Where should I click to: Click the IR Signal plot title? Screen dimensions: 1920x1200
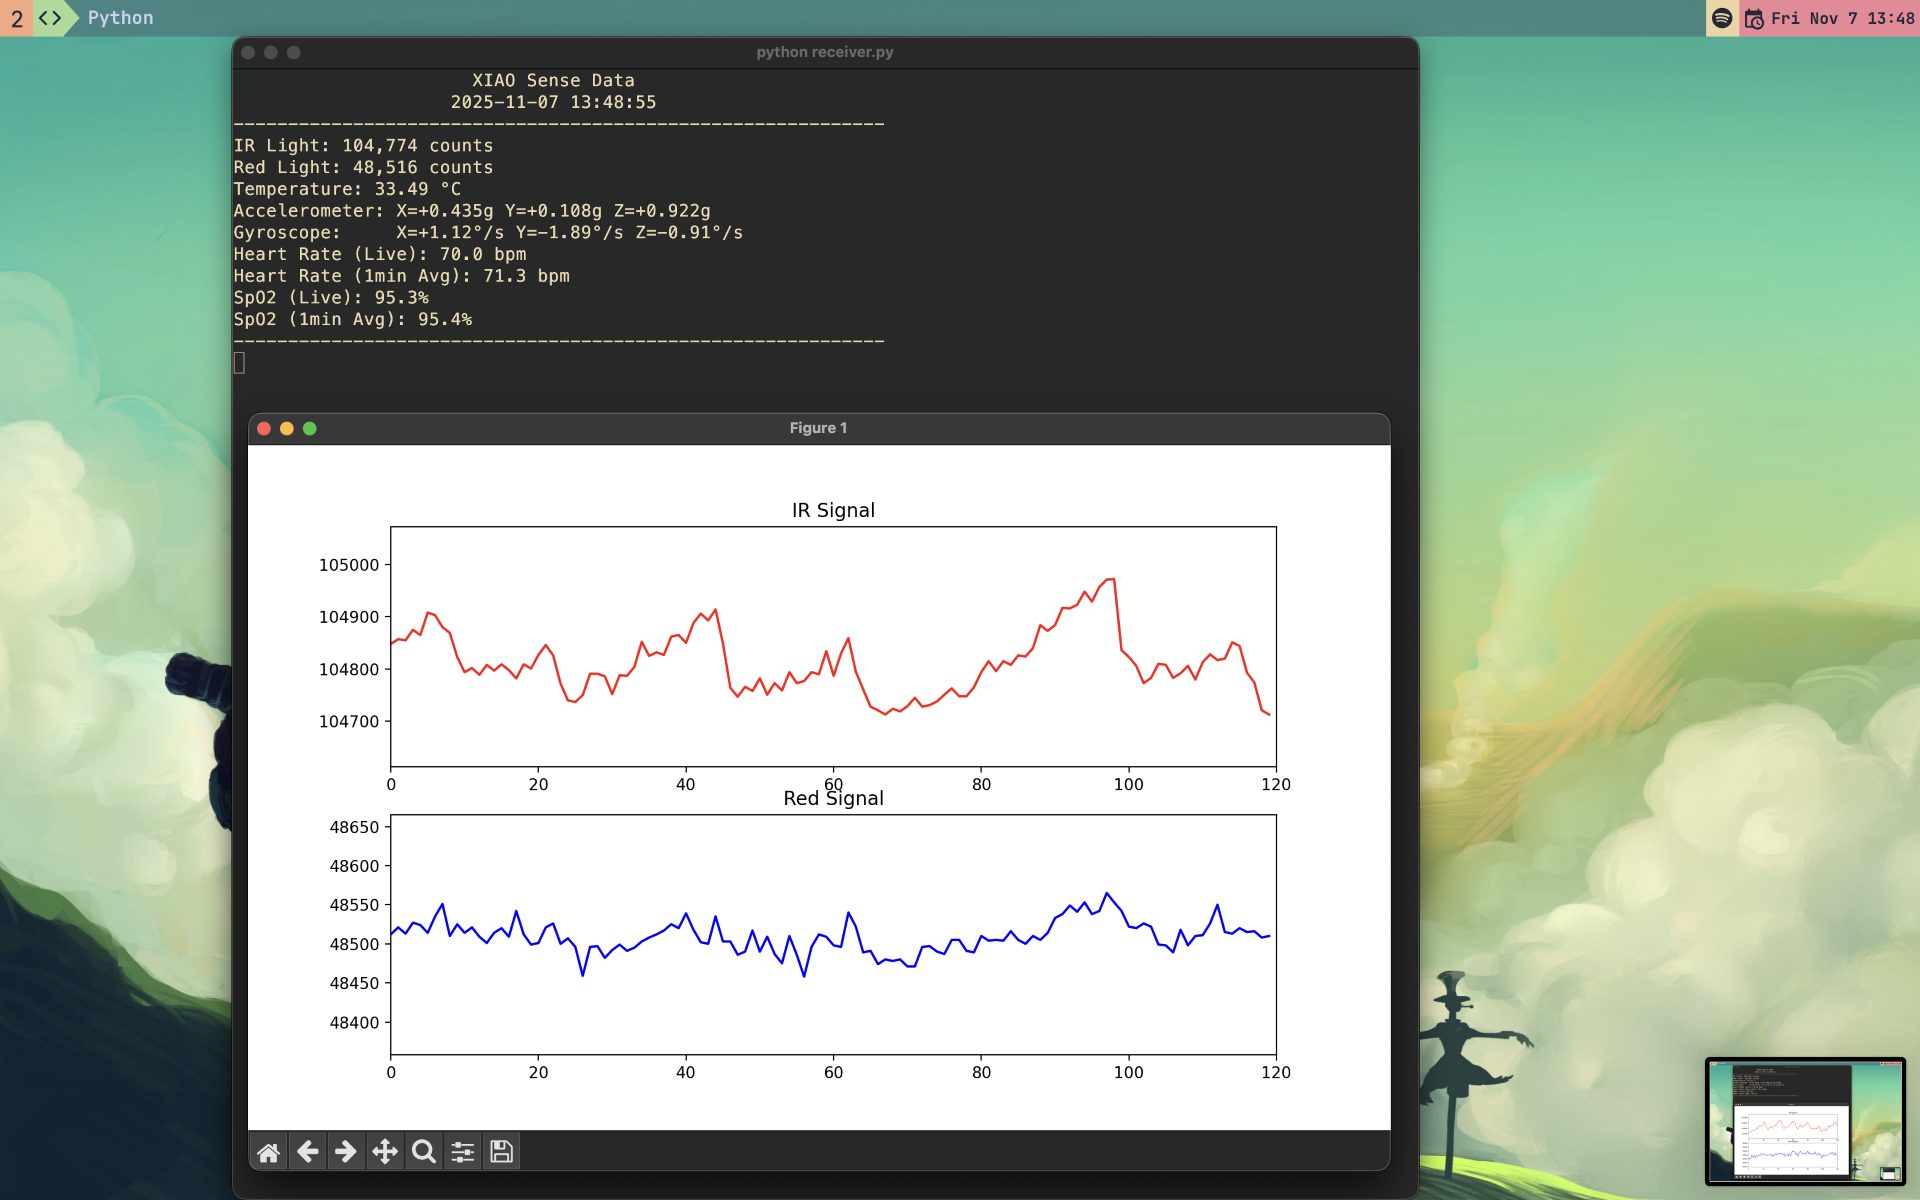(x=833, y=510)
